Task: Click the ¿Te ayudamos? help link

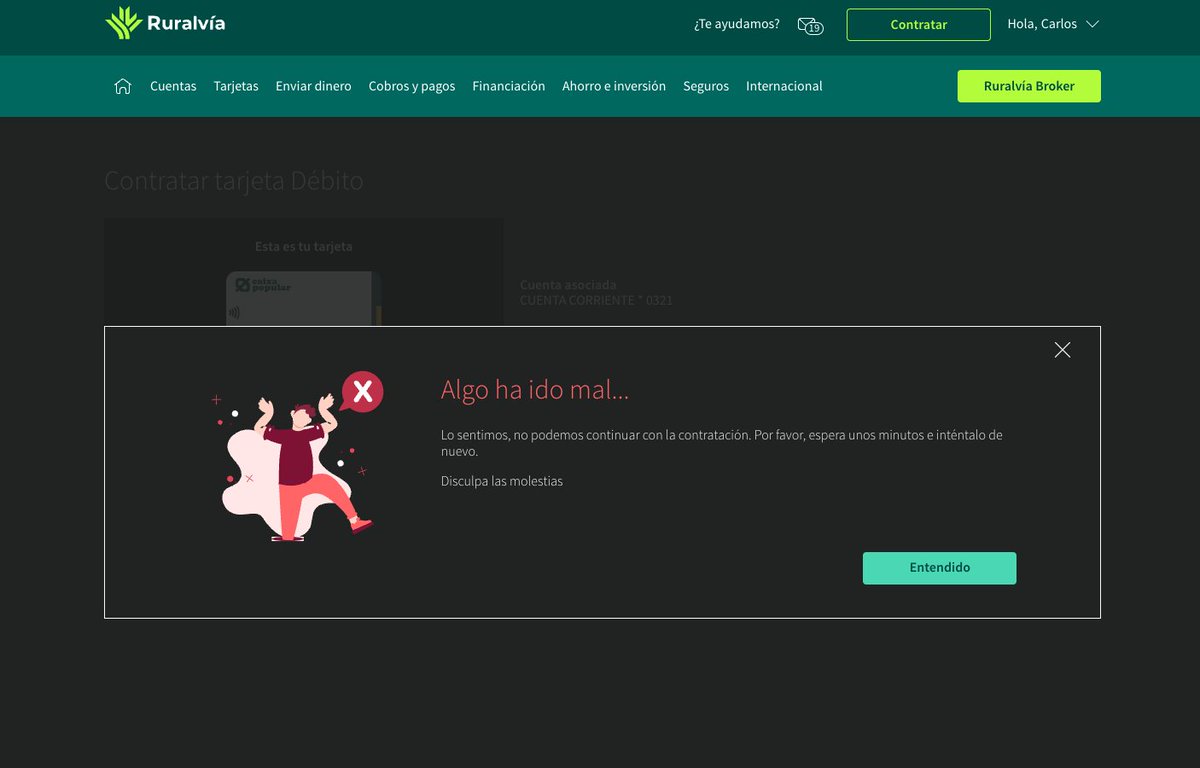Action: 736,23
